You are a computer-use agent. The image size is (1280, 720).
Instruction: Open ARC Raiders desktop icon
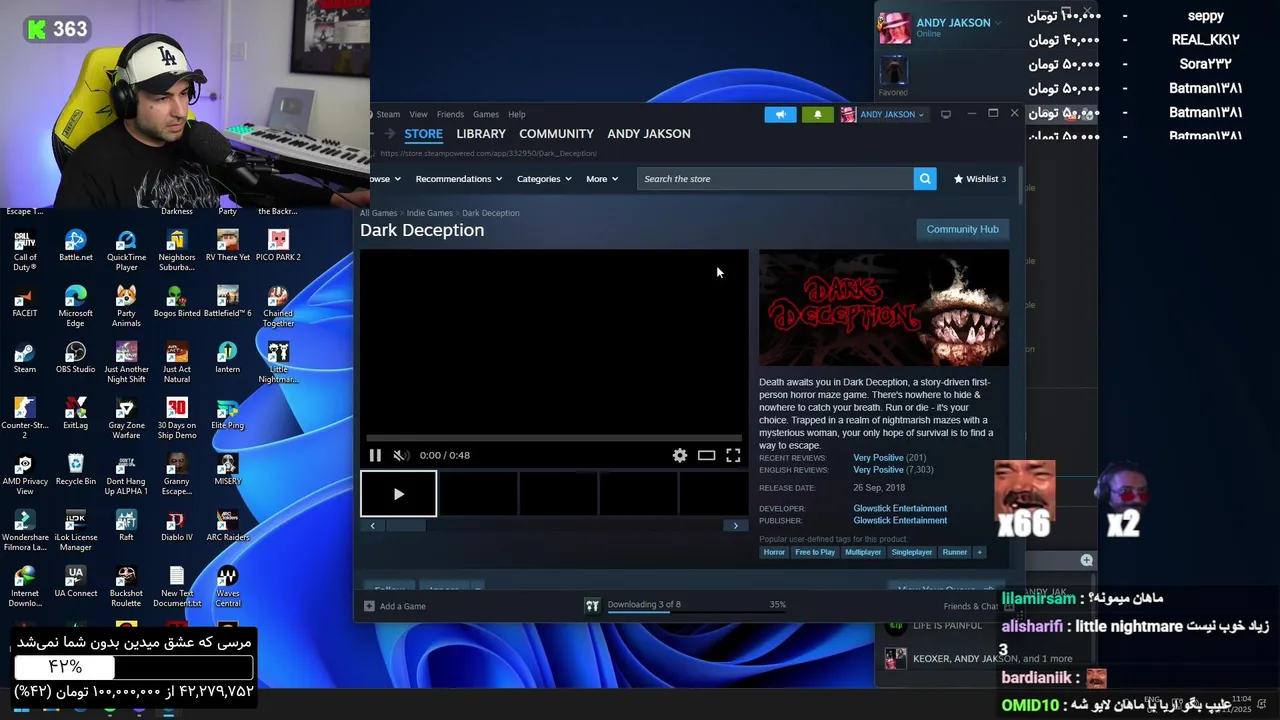pos(228,526)
